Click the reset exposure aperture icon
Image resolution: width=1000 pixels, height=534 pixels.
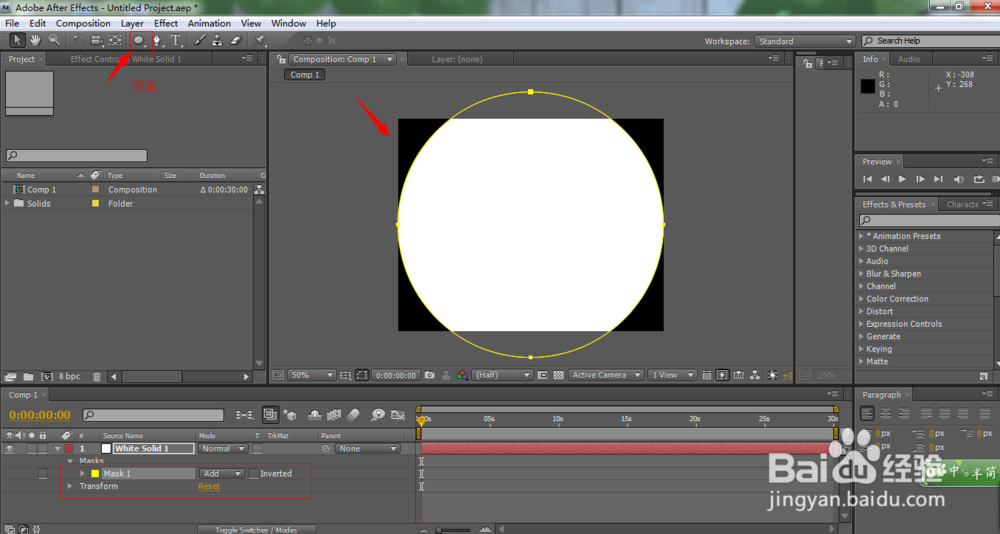click(x=772, y=375)
